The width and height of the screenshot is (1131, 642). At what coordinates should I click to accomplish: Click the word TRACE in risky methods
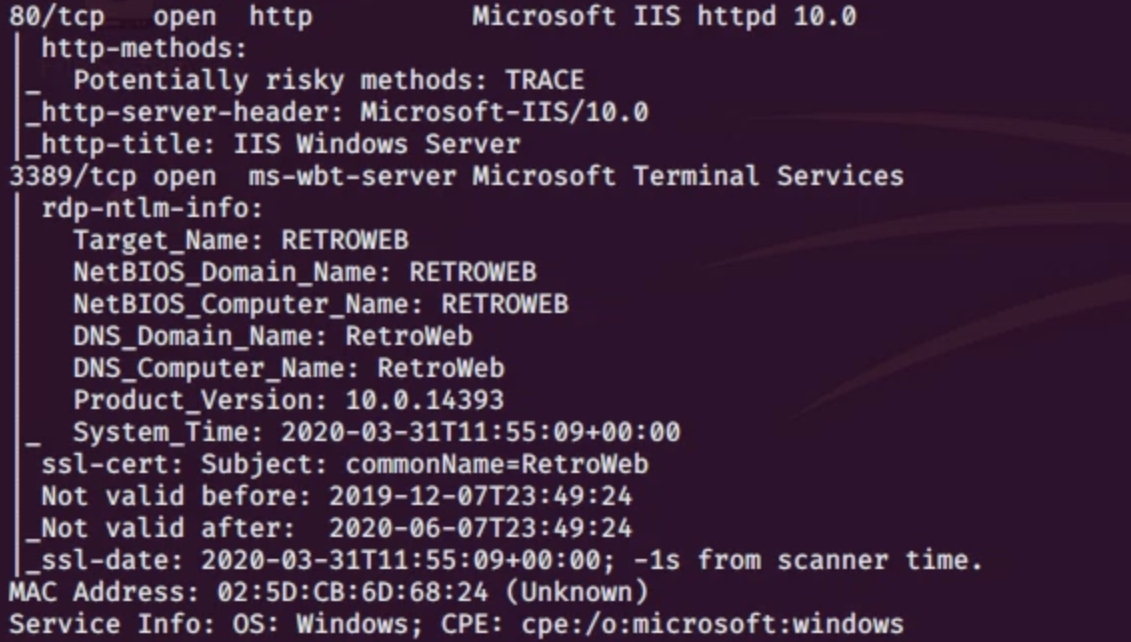point(544,80)
